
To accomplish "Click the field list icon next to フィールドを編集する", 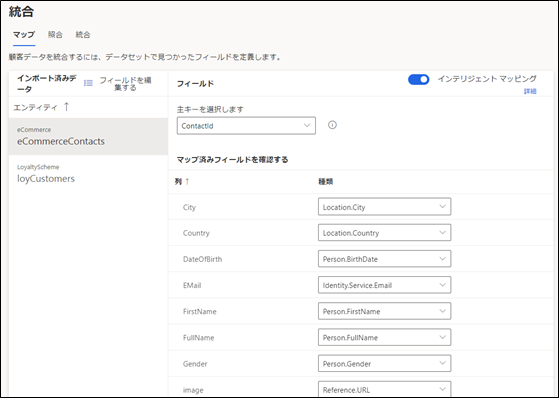I will [88, 83].
